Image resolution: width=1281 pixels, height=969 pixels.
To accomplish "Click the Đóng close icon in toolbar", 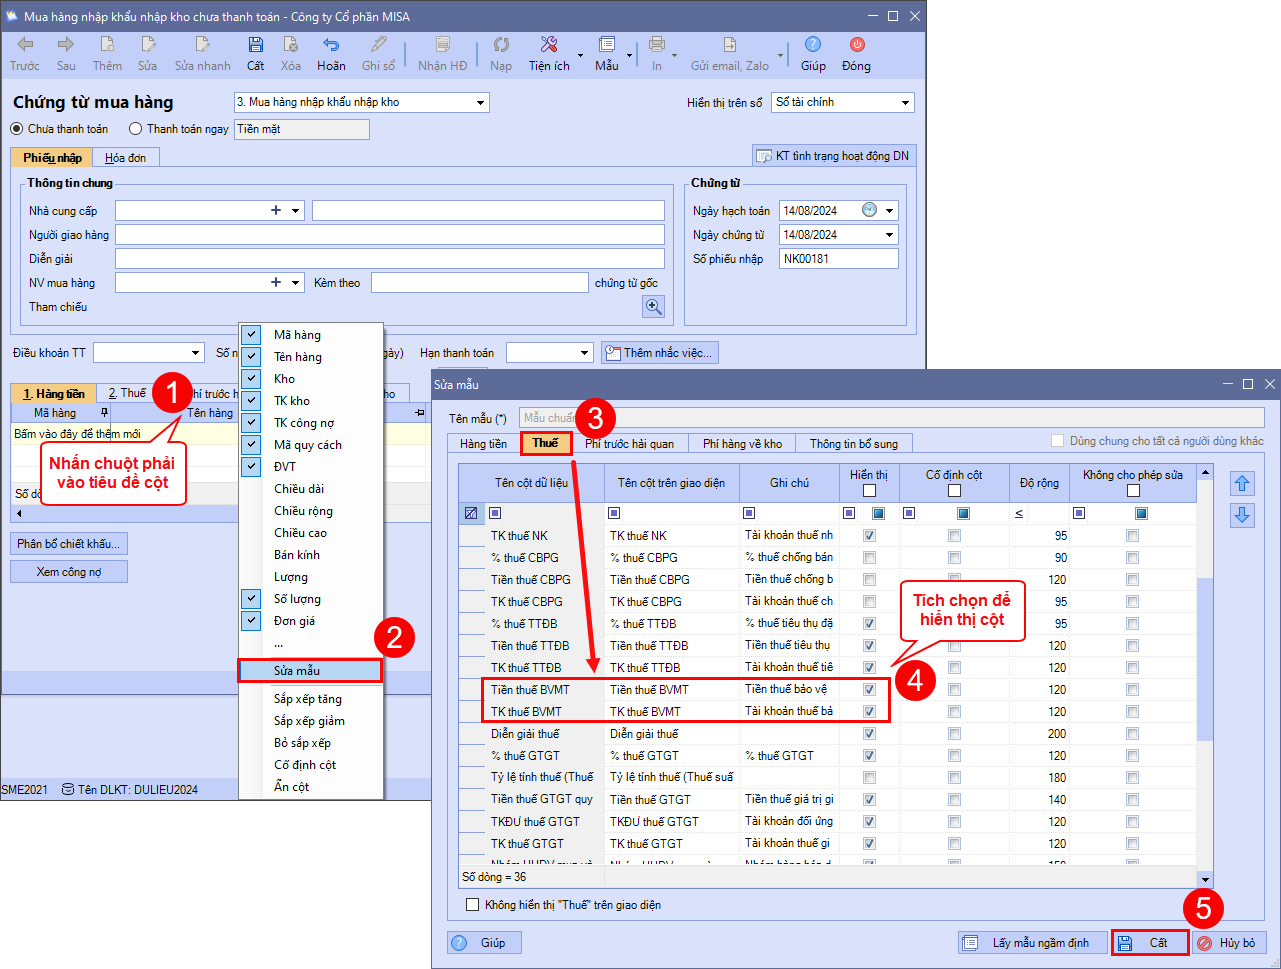I will [x=856, y=45].
